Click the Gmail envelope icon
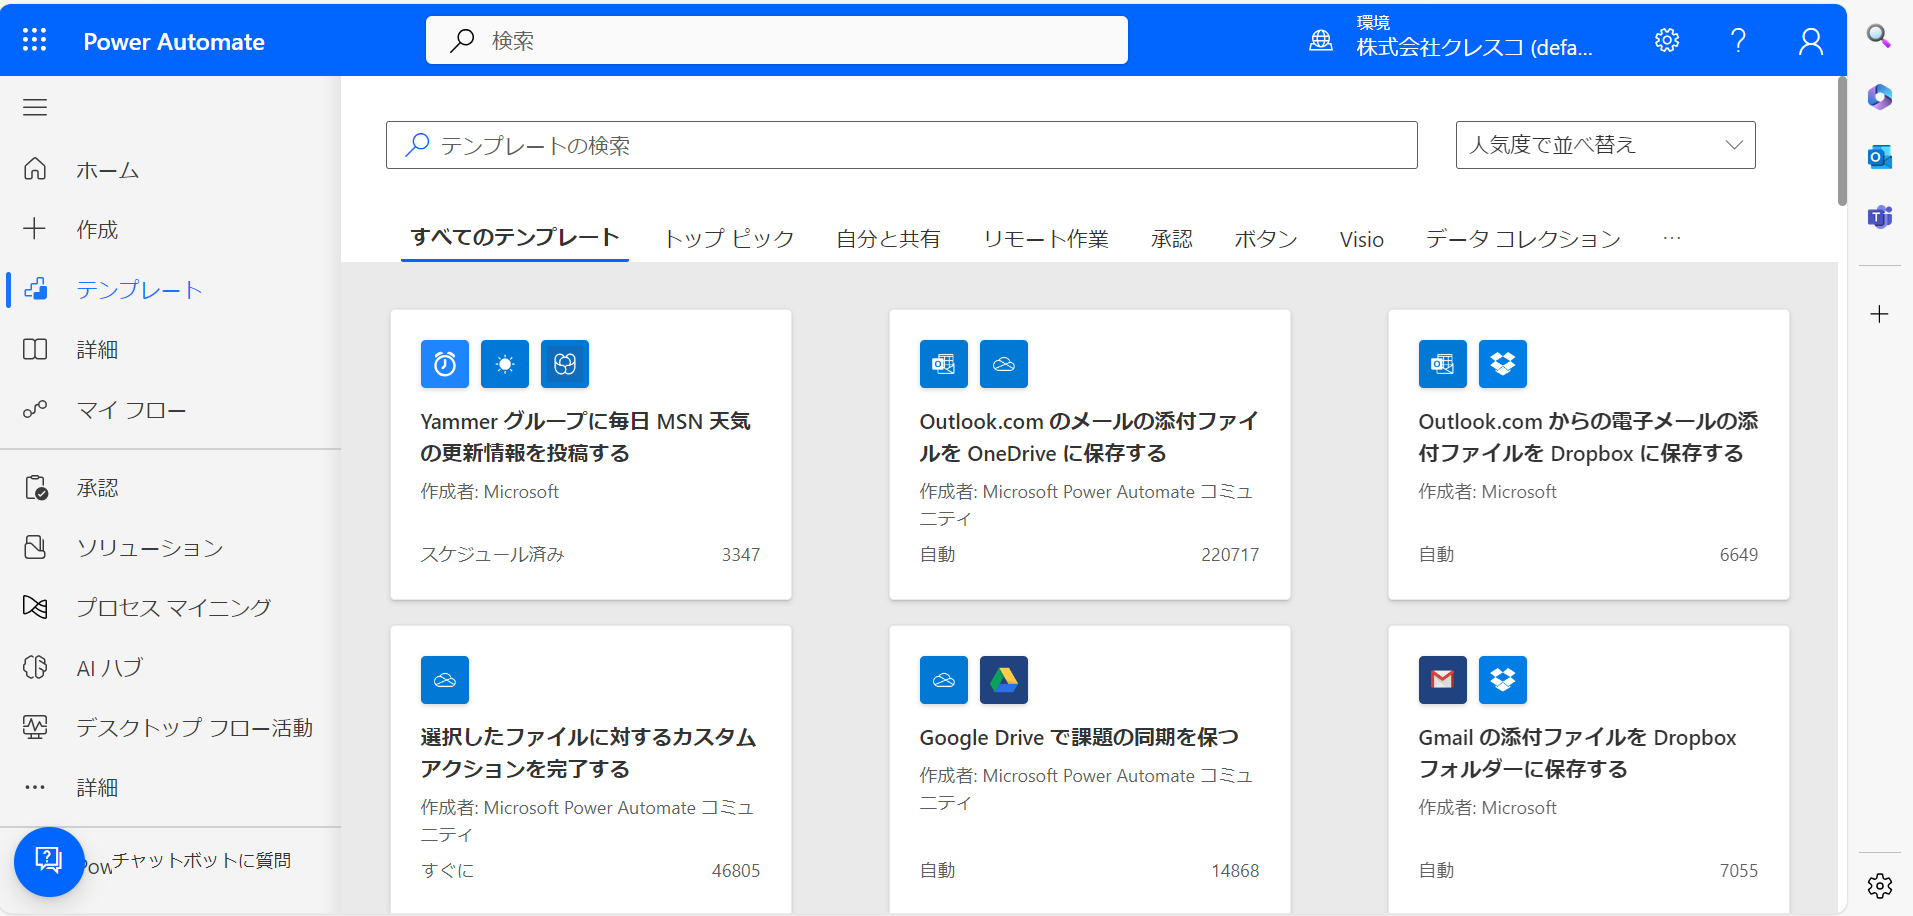The image size is (1913, 916). [x=1443, y=680]
